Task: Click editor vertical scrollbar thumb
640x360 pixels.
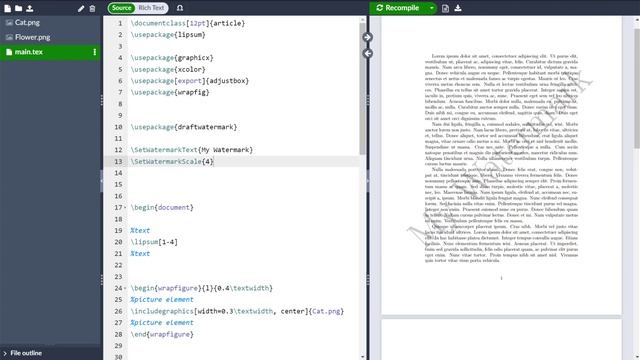Action: pyautogui.click(x=362, y=88)
